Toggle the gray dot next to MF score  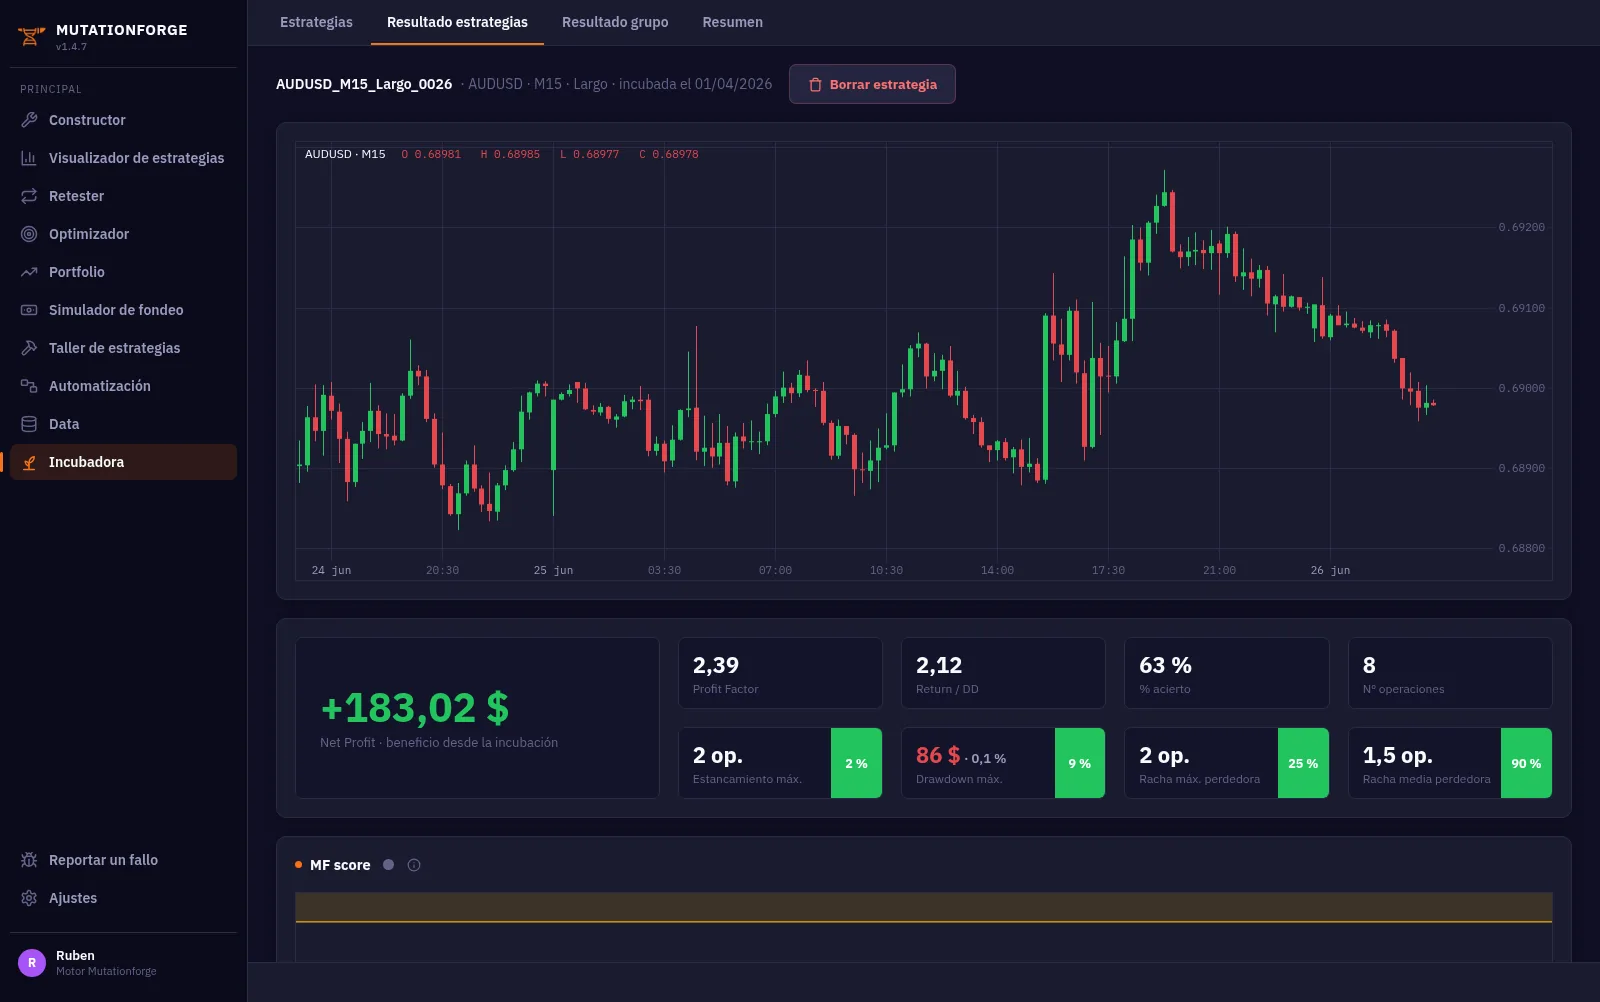coord(389,865)
